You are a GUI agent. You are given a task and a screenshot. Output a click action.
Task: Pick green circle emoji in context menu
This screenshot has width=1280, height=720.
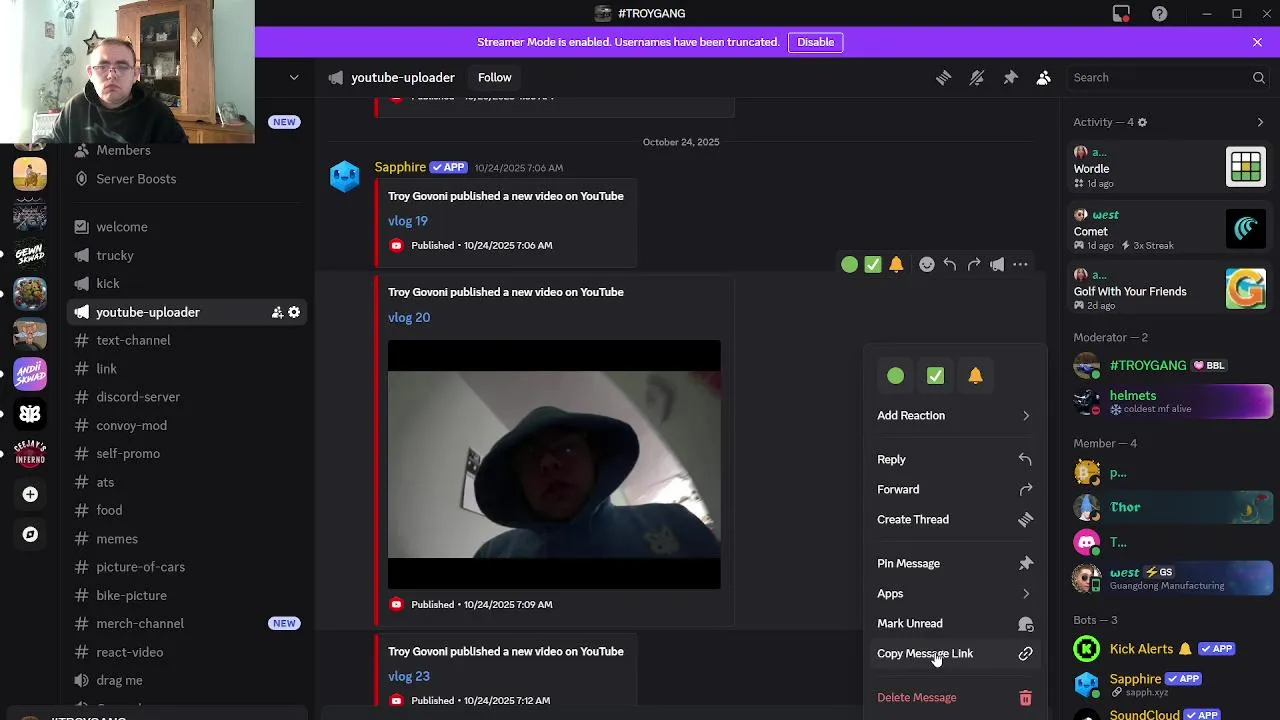[x=896, y=376]
